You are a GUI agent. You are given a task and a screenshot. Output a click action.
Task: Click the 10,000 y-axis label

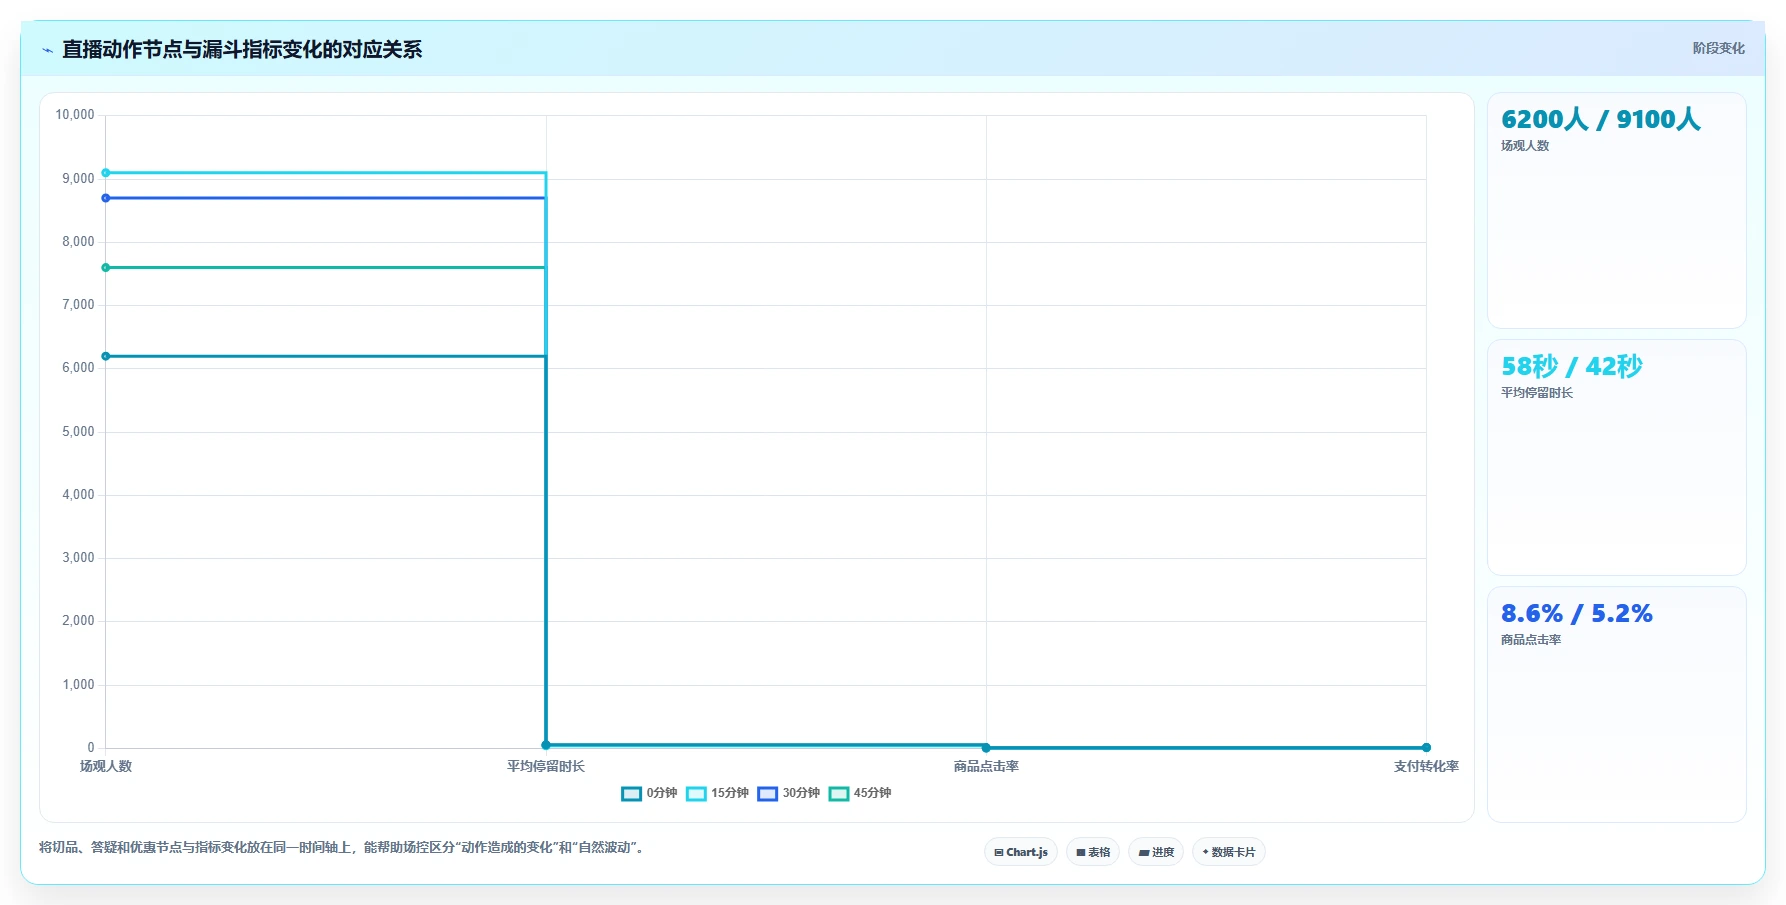click(x=75, y=115)
